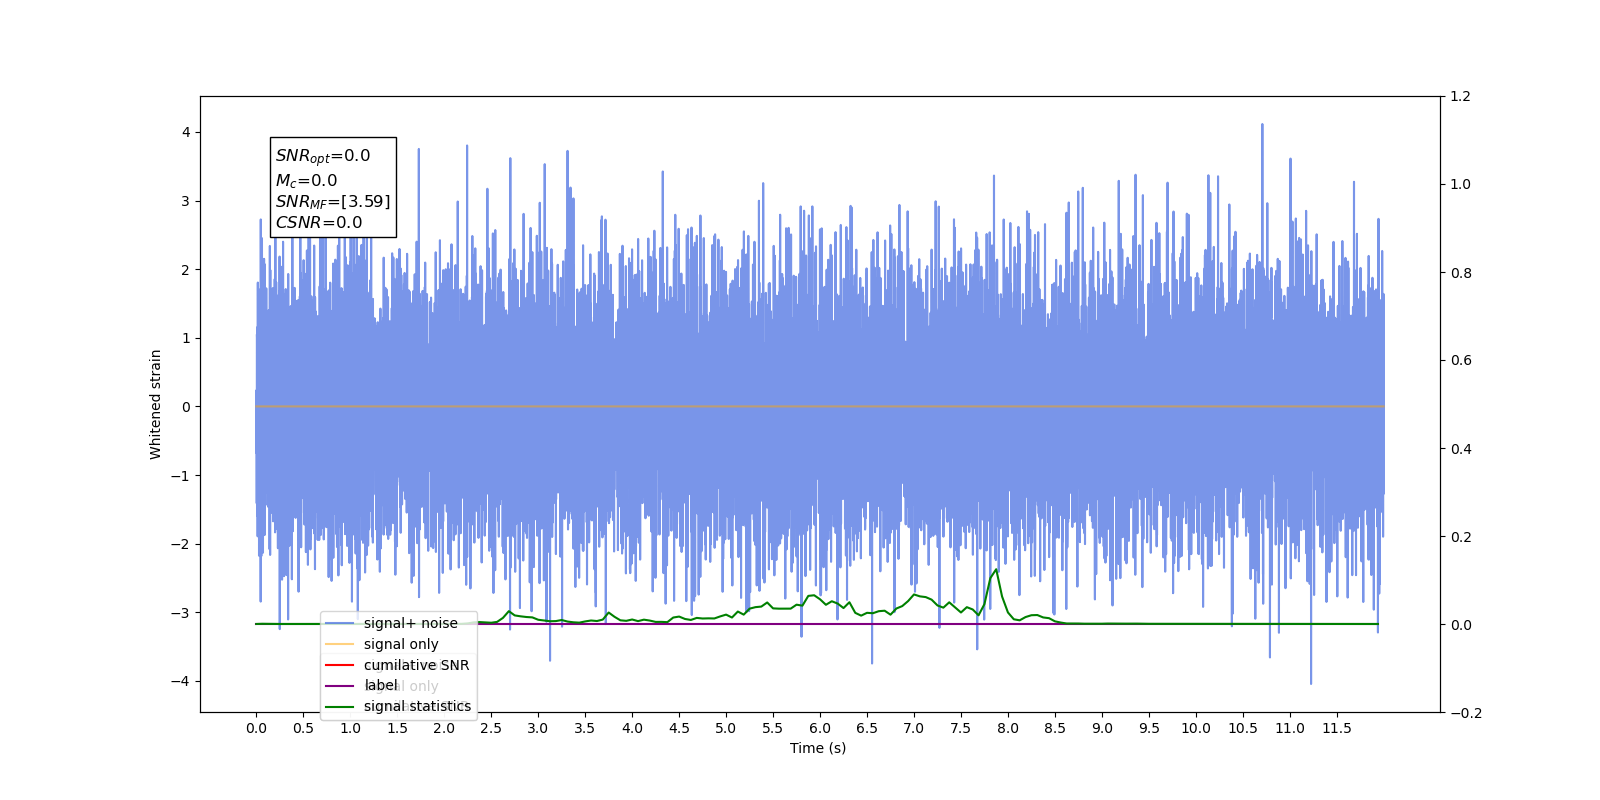Click the blue line sample beside 'signal+ noise'
Screen dimensions: 1600x800
click(x=340, y=623)
